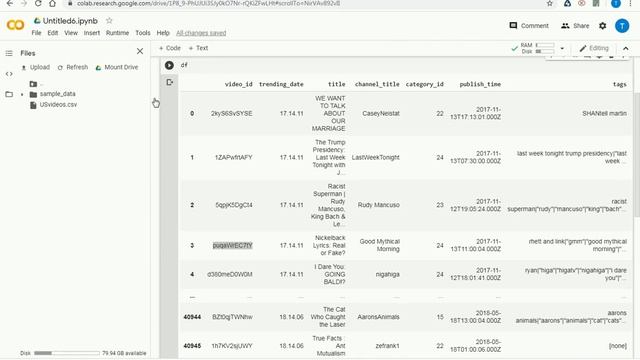Star the Untitled6.ipynb notebook

point(109,20)
